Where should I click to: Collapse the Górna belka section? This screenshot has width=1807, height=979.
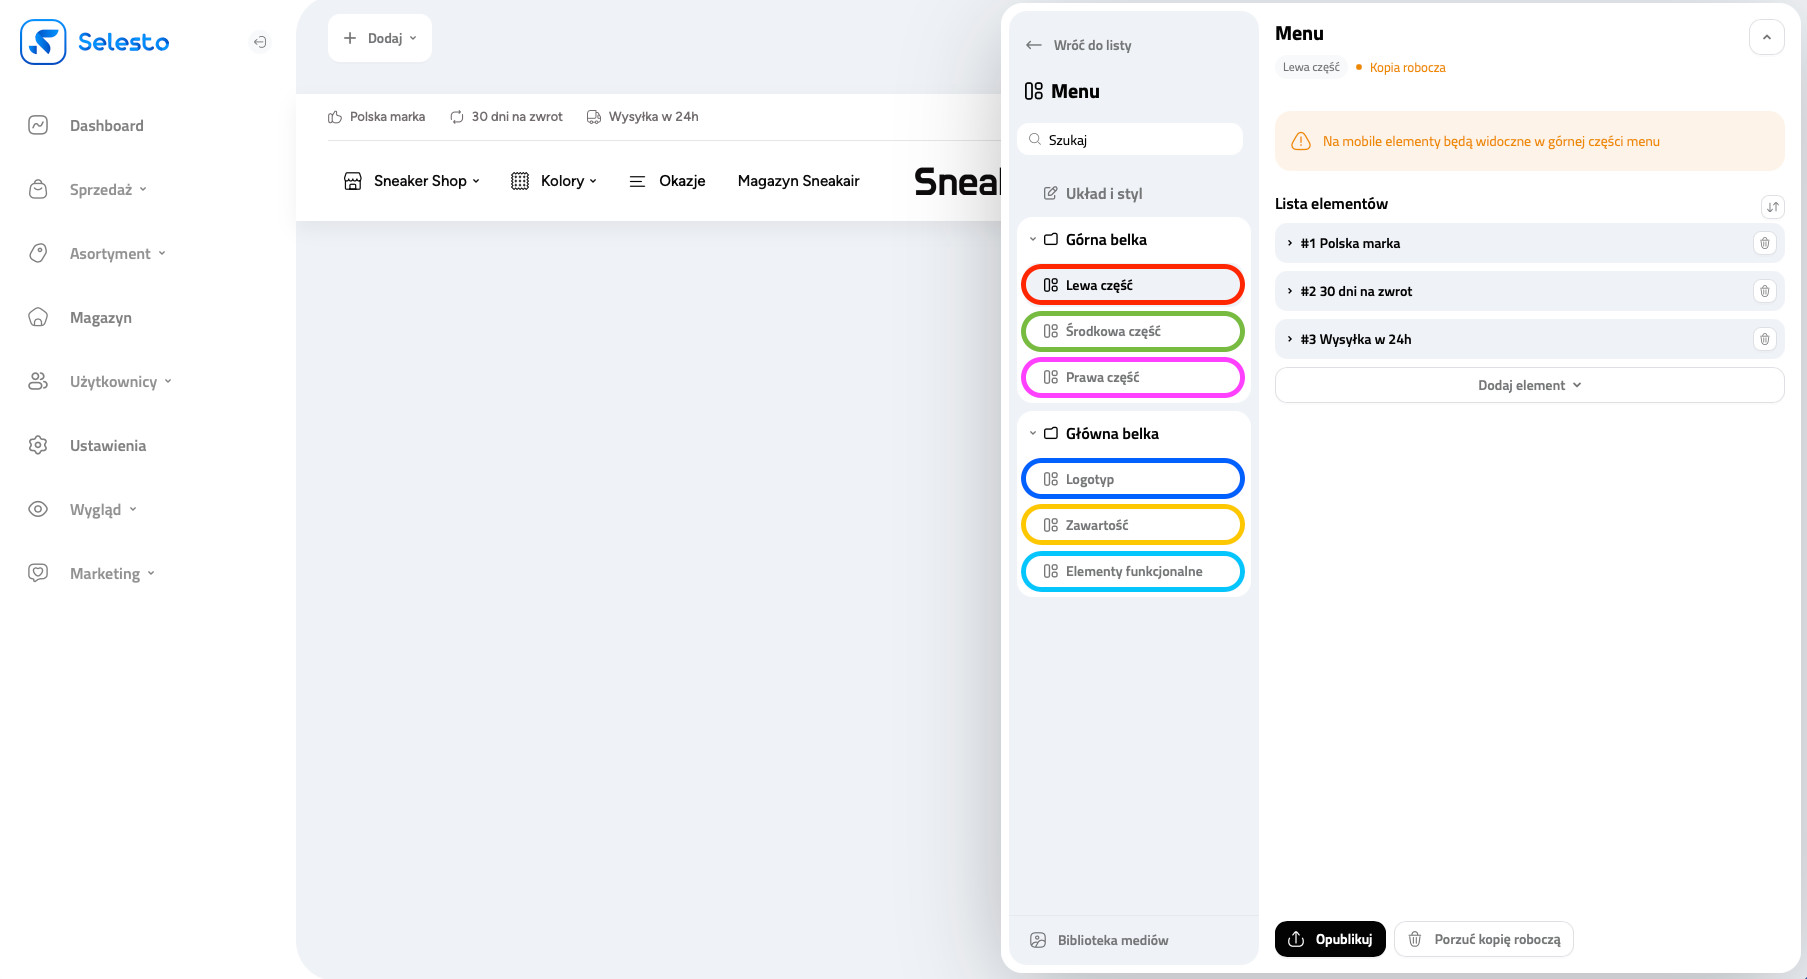click(1033, 240)
